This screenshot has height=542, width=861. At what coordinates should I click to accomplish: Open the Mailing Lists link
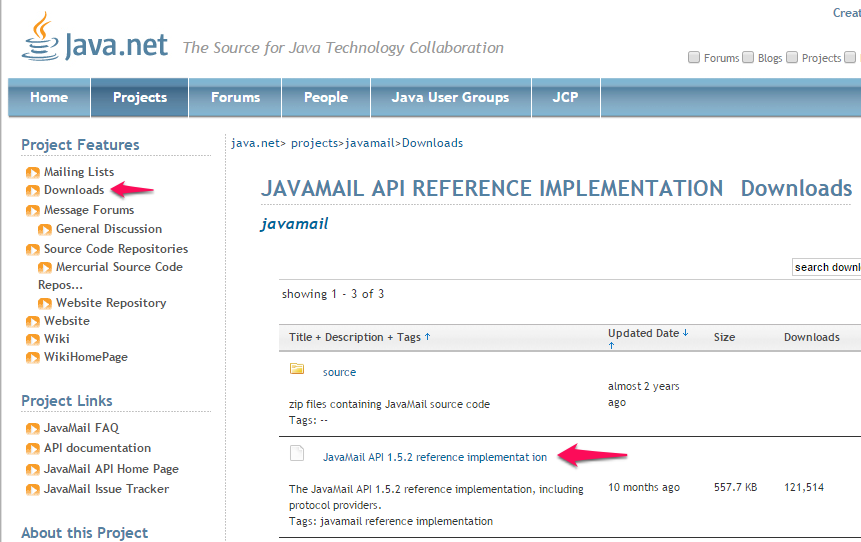click(x=79, y=172)
